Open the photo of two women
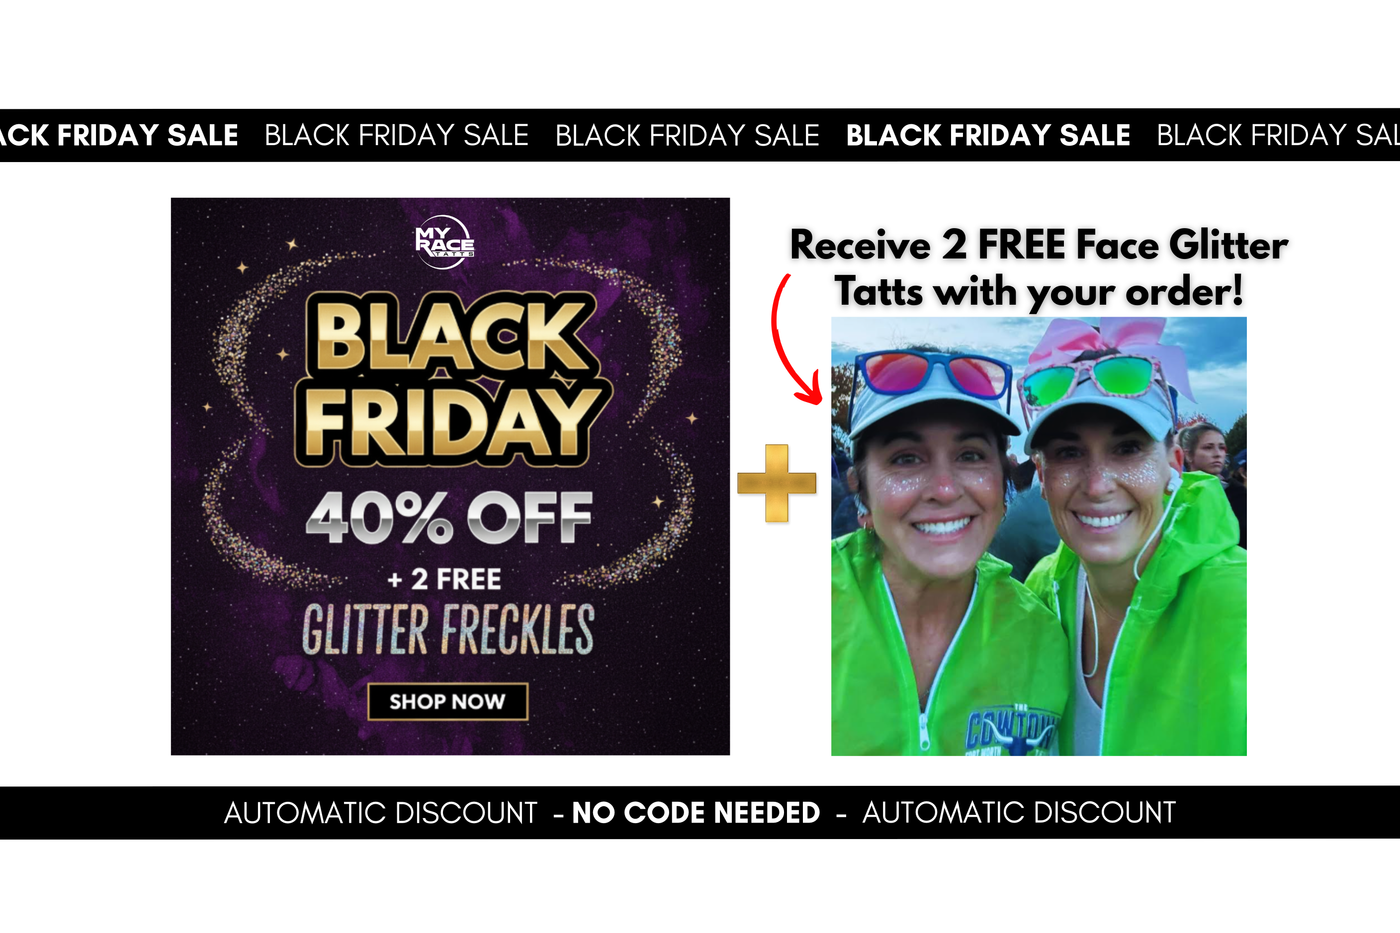1400x933 pixels. (x=1039, y=536)
